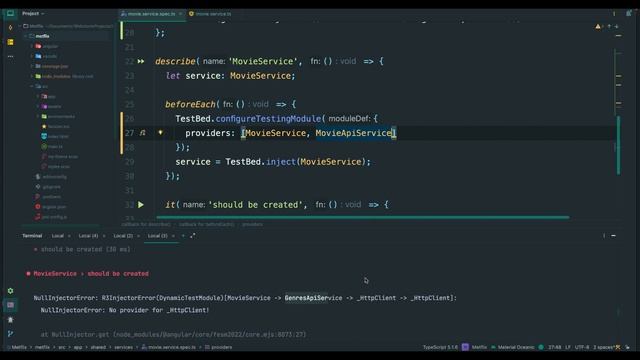Collapse the src folder
This screenshot has height=360, width=640.
[x=32, y=86]
